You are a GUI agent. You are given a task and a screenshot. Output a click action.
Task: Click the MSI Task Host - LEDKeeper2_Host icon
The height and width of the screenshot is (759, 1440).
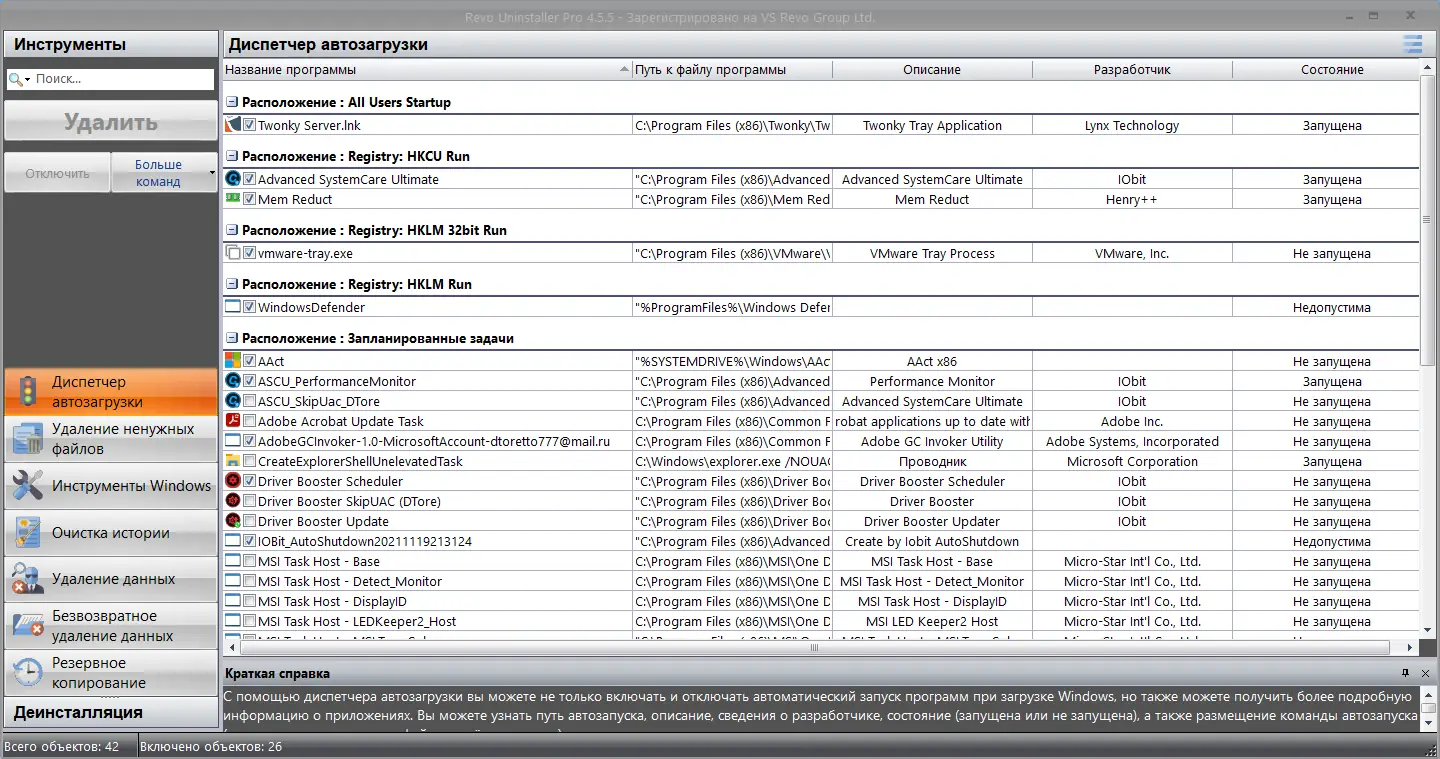pos(233,621)
